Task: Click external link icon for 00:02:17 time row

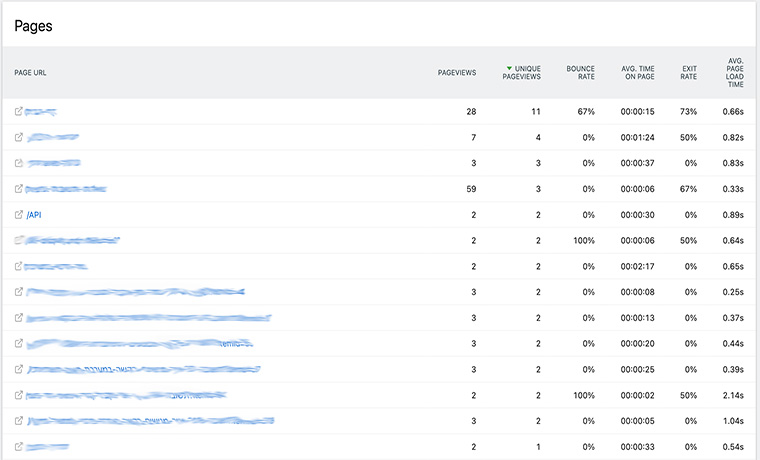Action: (x=19, y=267)
